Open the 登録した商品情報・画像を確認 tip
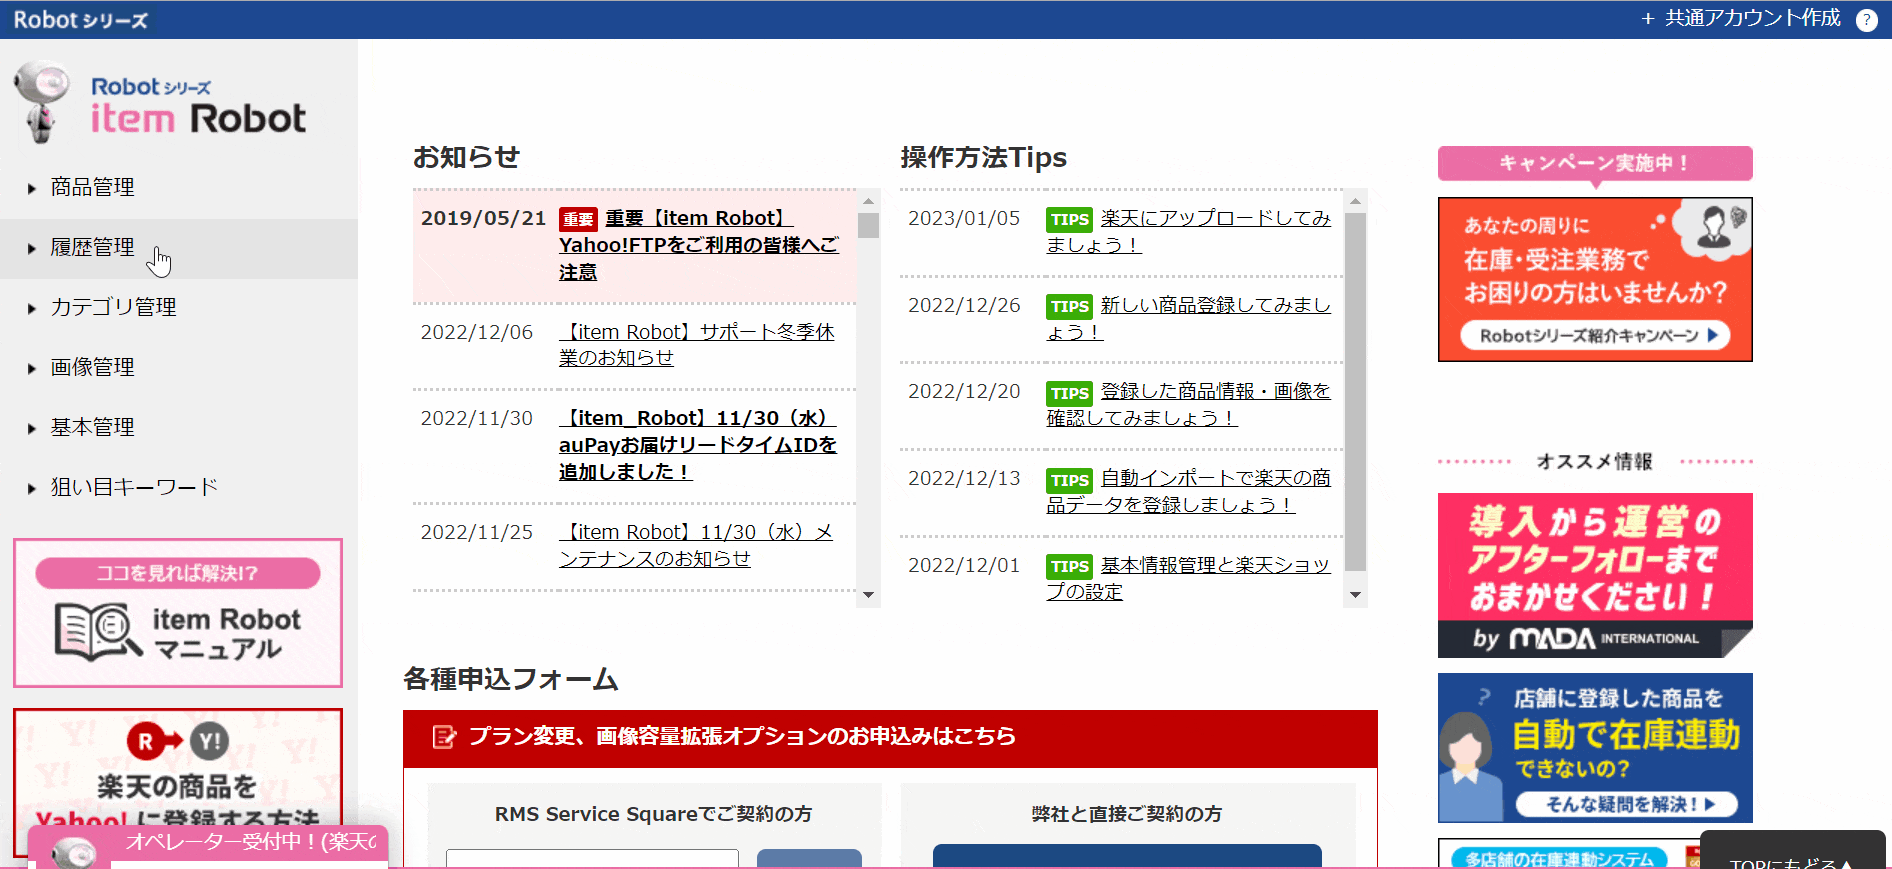The width and height of the screenshot is (1892, 869). click(x=1189, y=404)
